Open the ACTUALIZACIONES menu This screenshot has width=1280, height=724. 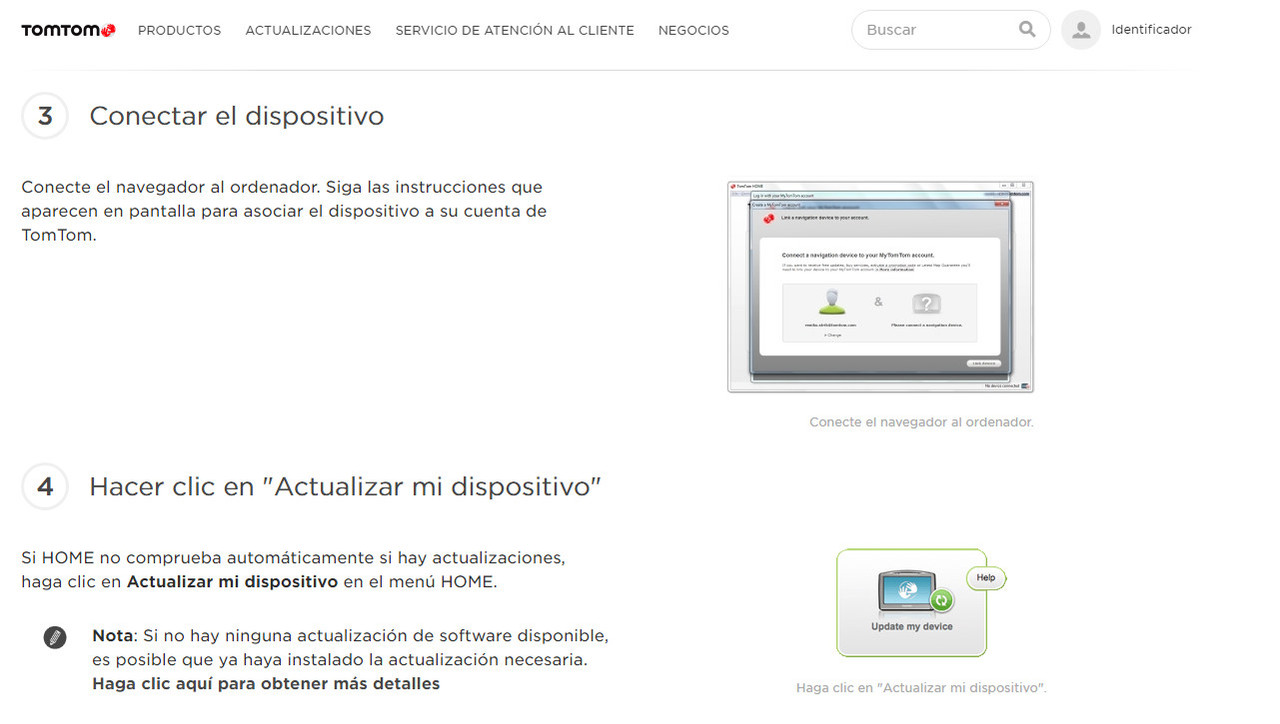[x=308, y=30]
